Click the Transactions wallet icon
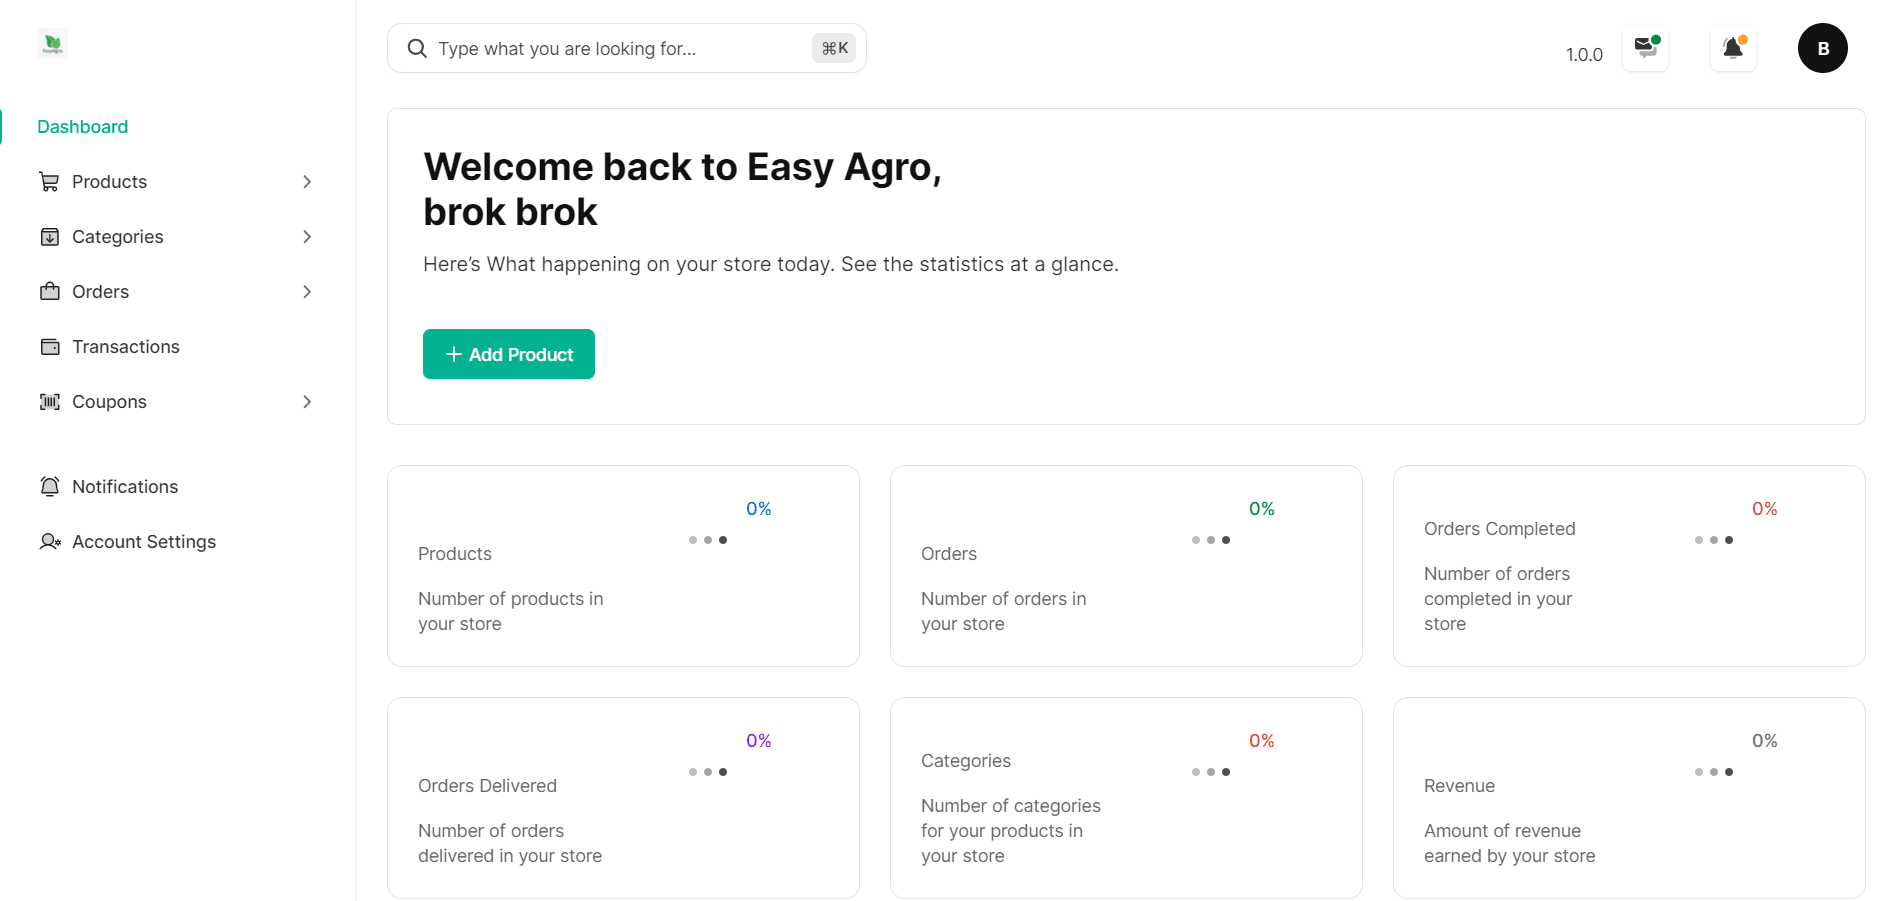This screenshot has width=1893, height=901. 49,347
